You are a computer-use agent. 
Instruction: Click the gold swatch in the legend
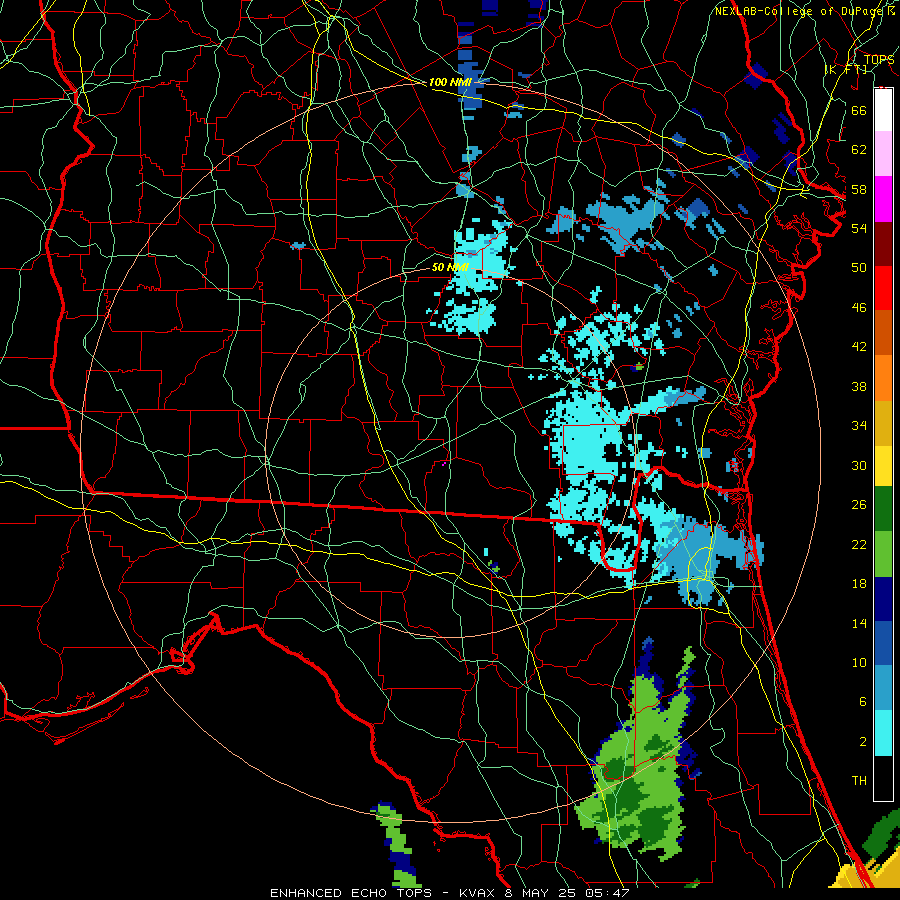click(883, 423)
